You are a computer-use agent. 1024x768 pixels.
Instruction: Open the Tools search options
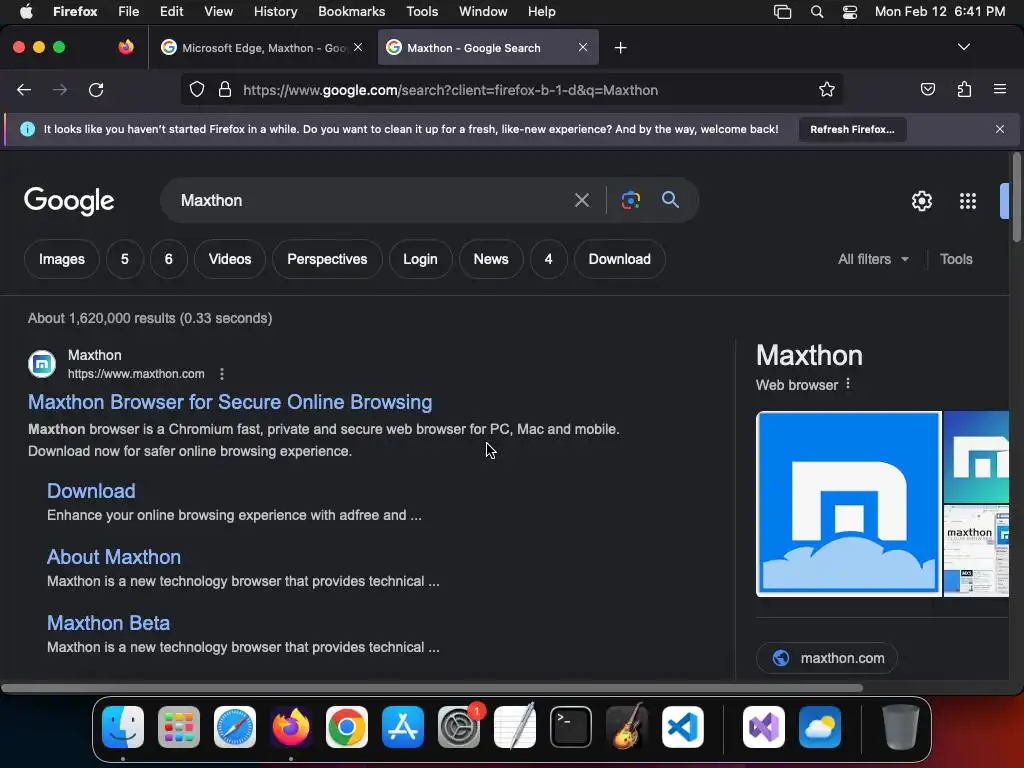tap(955, 259)
